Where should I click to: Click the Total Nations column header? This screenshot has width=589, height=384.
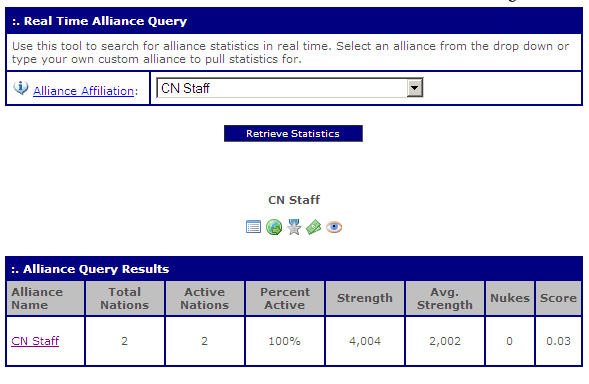tap(125, 298)
